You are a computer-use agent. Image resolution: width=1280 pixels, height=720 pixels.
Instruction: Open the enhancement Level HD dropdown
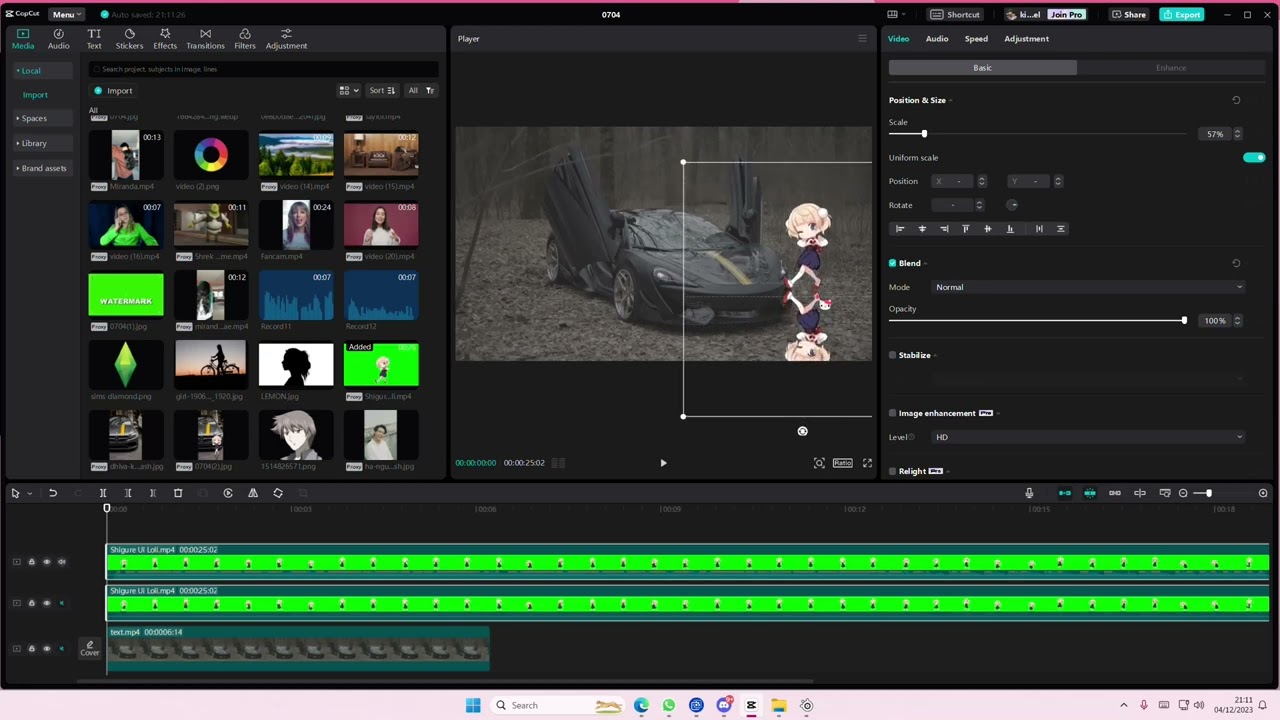(1088, 437)
